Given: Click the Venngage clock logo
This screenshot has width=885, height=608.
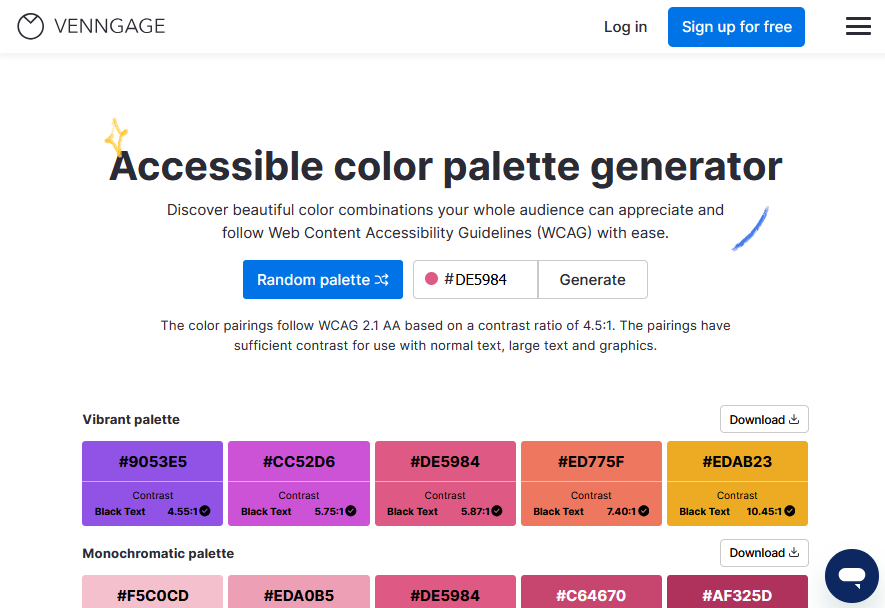Looking at the screenshot, I should [30, 26].
